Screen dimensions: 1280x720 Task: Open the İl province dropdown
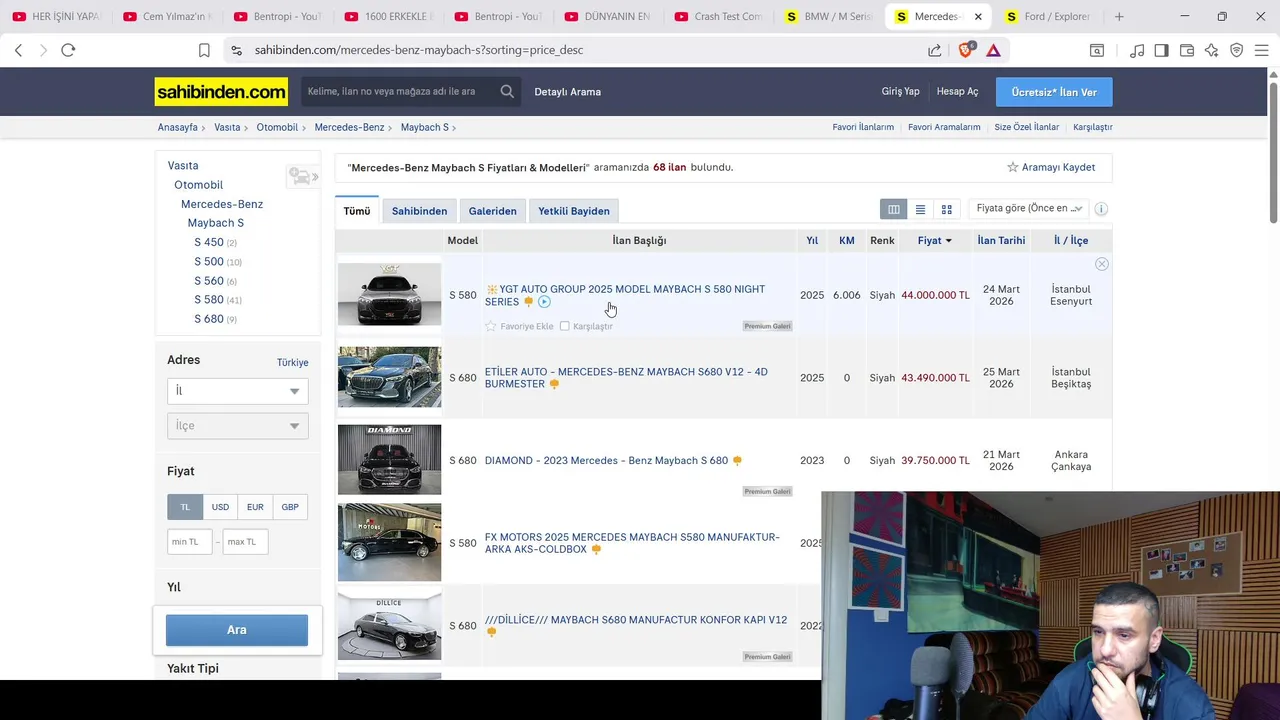237,391
